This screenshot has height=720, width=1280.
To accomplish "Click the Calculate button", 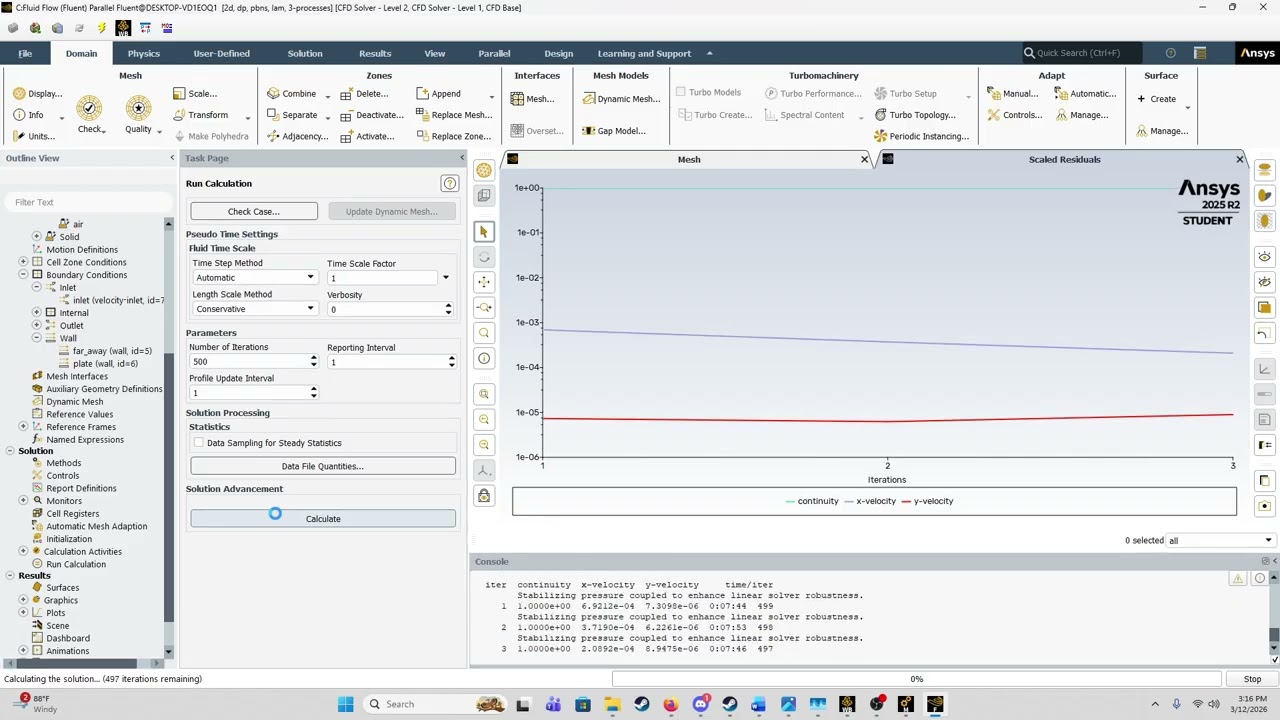I will (x=323, y=519).
